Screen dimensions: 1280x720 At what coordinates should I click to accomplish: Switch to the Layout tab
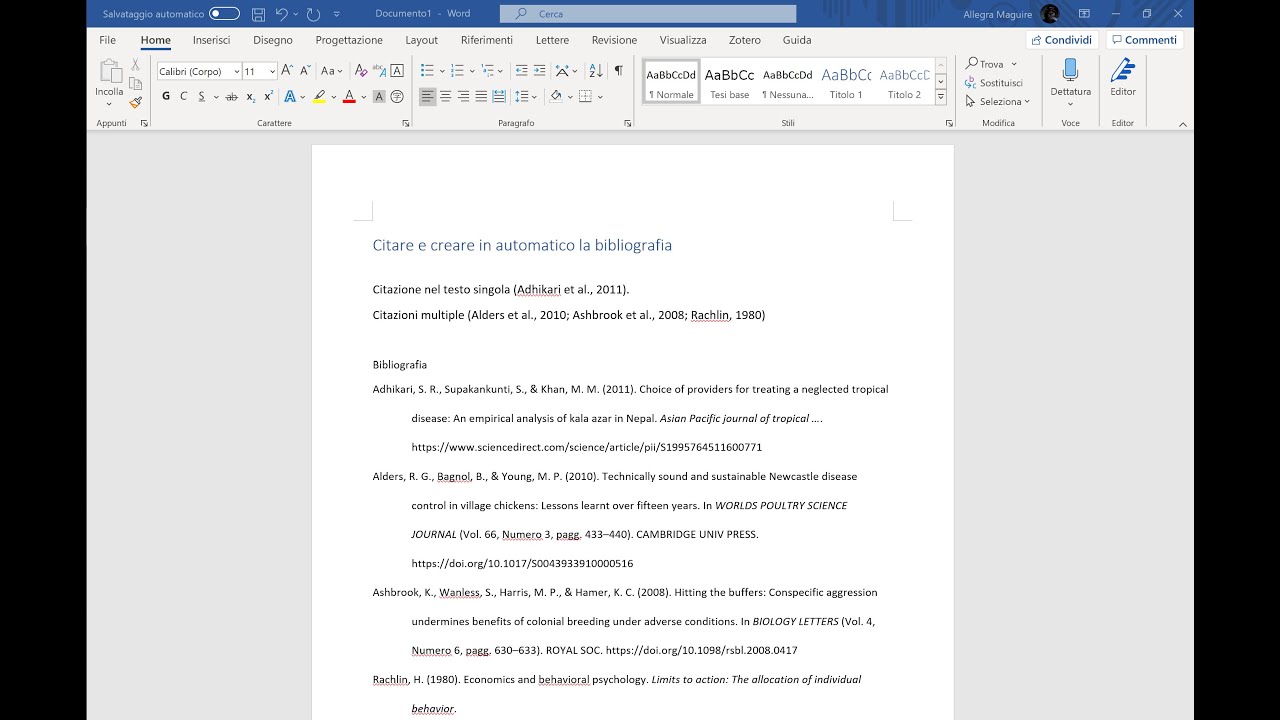click(421, 40)
